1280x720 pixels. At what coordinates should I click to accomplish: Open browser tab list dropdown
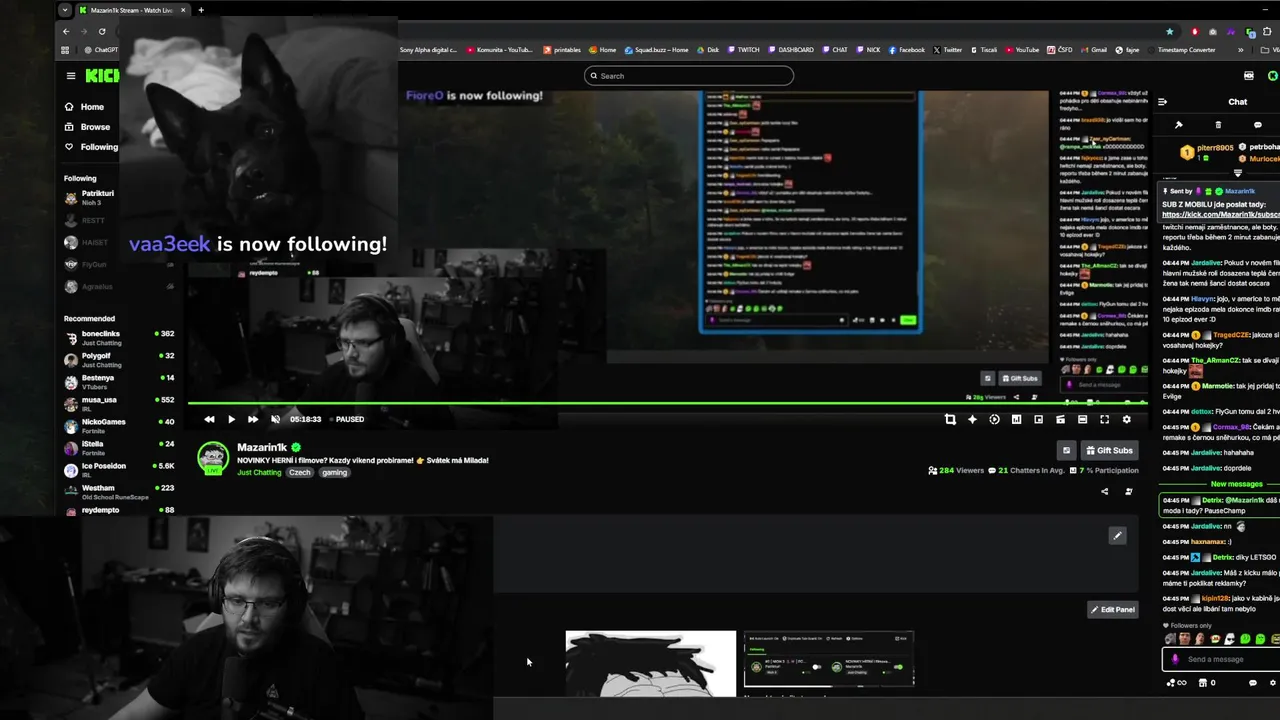point(65,10)
